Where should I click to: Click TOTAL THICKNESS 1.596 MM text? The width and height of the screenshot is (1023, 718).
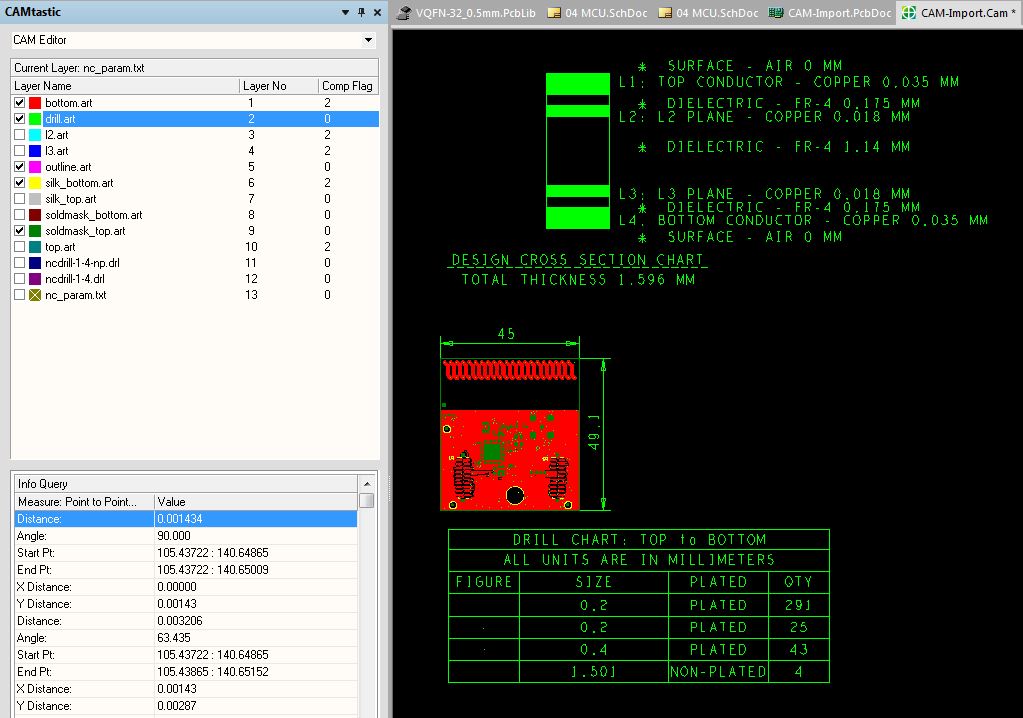(578, 280)
